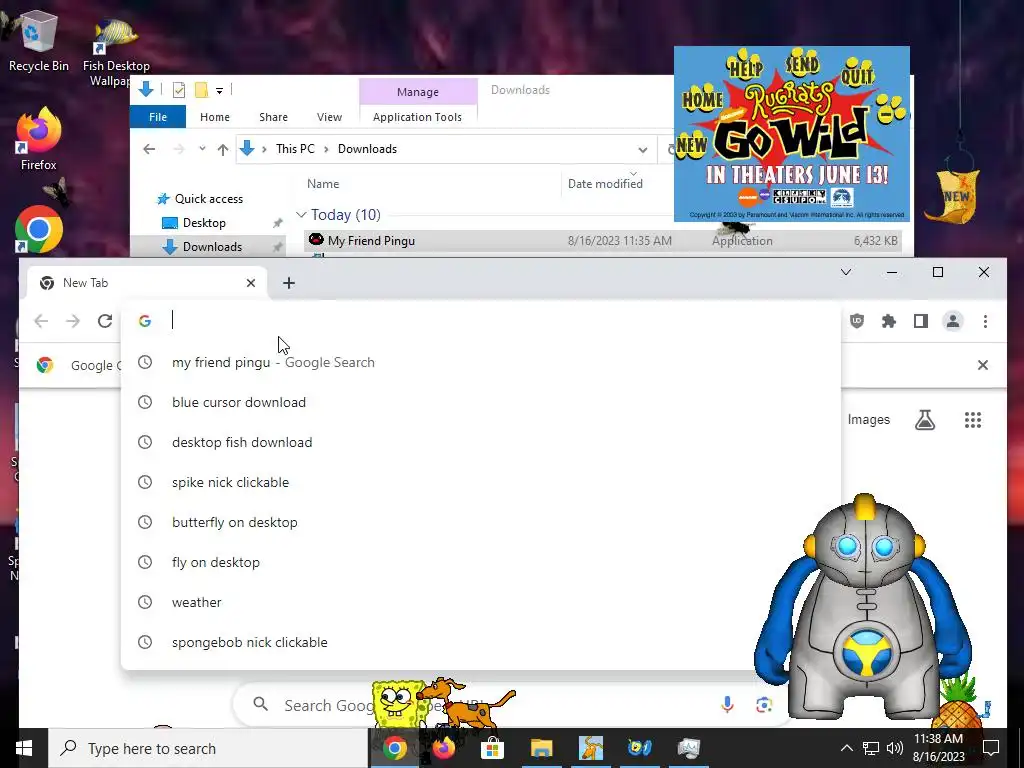The image size is (1024, 768).
Task: Switch to Share ribbon tab in Explorer
Action: coord(273,117)
